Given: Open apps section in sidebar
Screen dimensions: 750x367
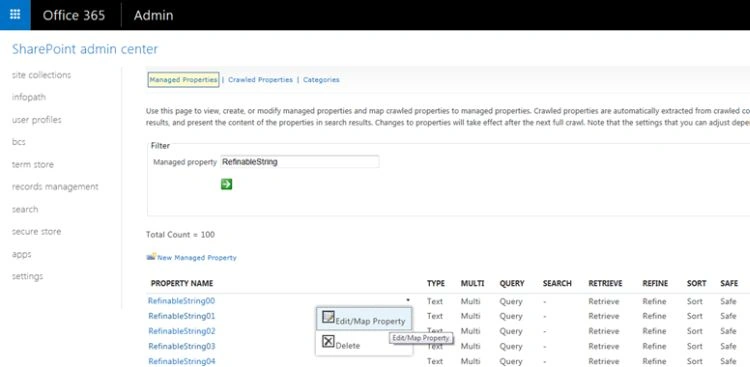Looking at the screenshot, I should tap(22, 254).
